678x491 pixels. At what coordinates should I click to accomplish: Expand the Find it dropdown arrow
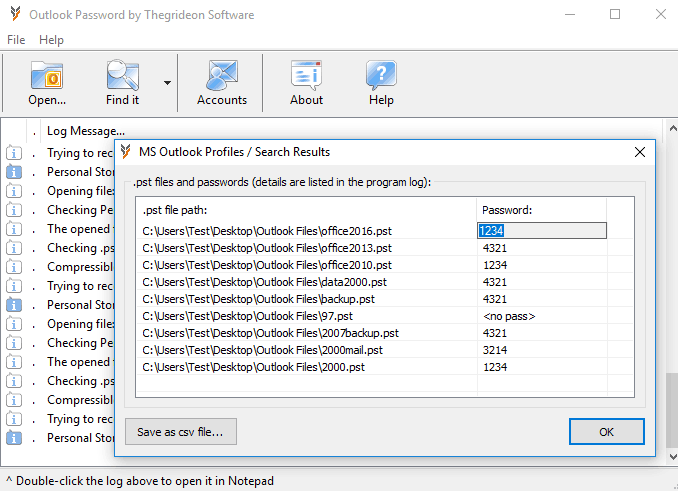(x=167, y=83)
